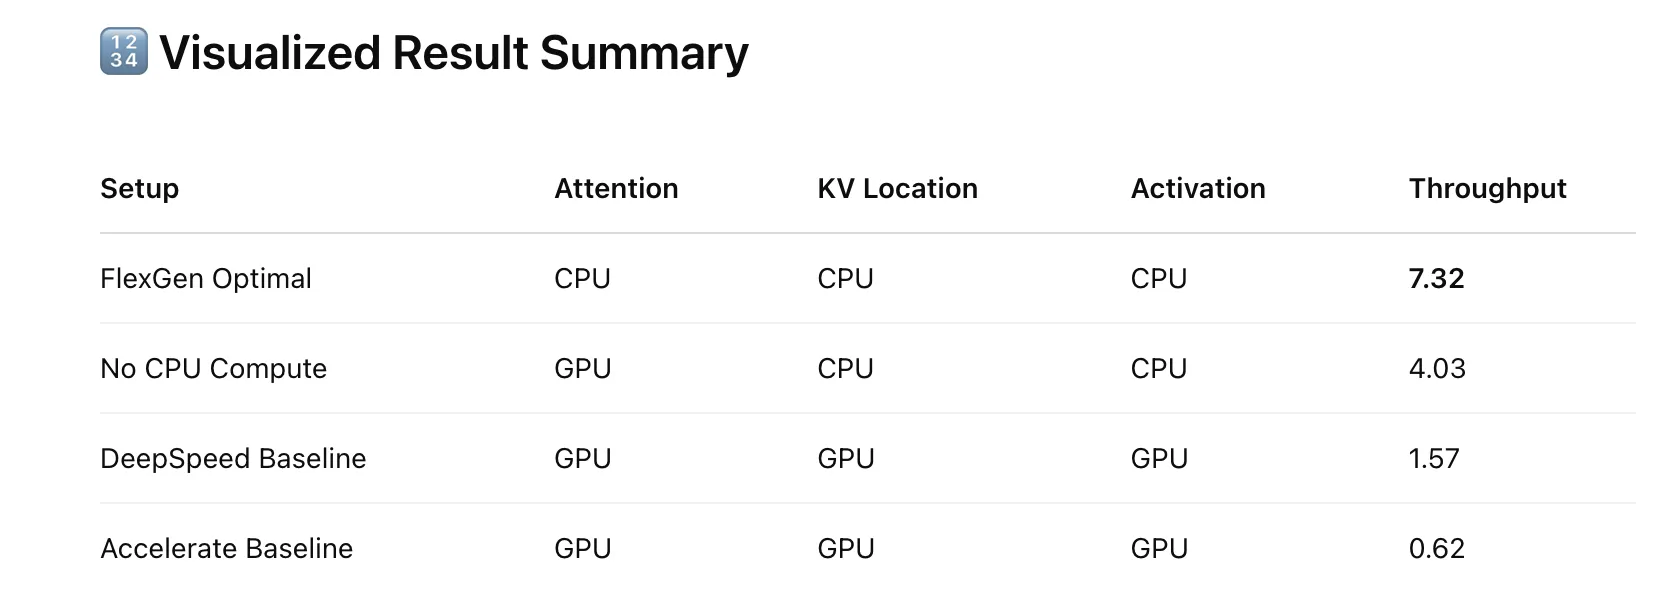Click the 0.62 throughput value
Screen dimensions: 1678x602
[x=1436, y=548]
